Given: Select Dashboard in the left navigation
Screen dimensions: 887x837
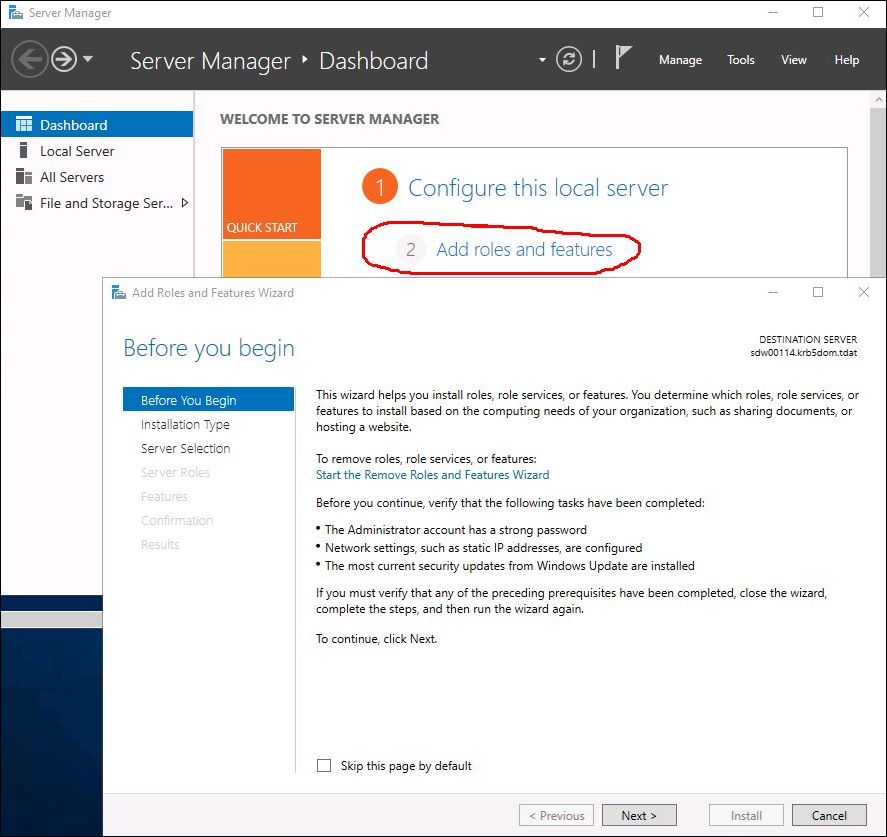Looking at the screenshot, I should click(x=97, y=124).
